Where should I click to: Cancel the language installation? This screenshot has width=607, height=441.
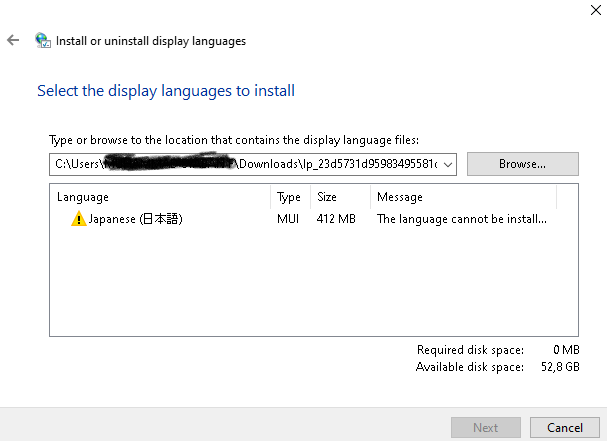click(565, 427)
